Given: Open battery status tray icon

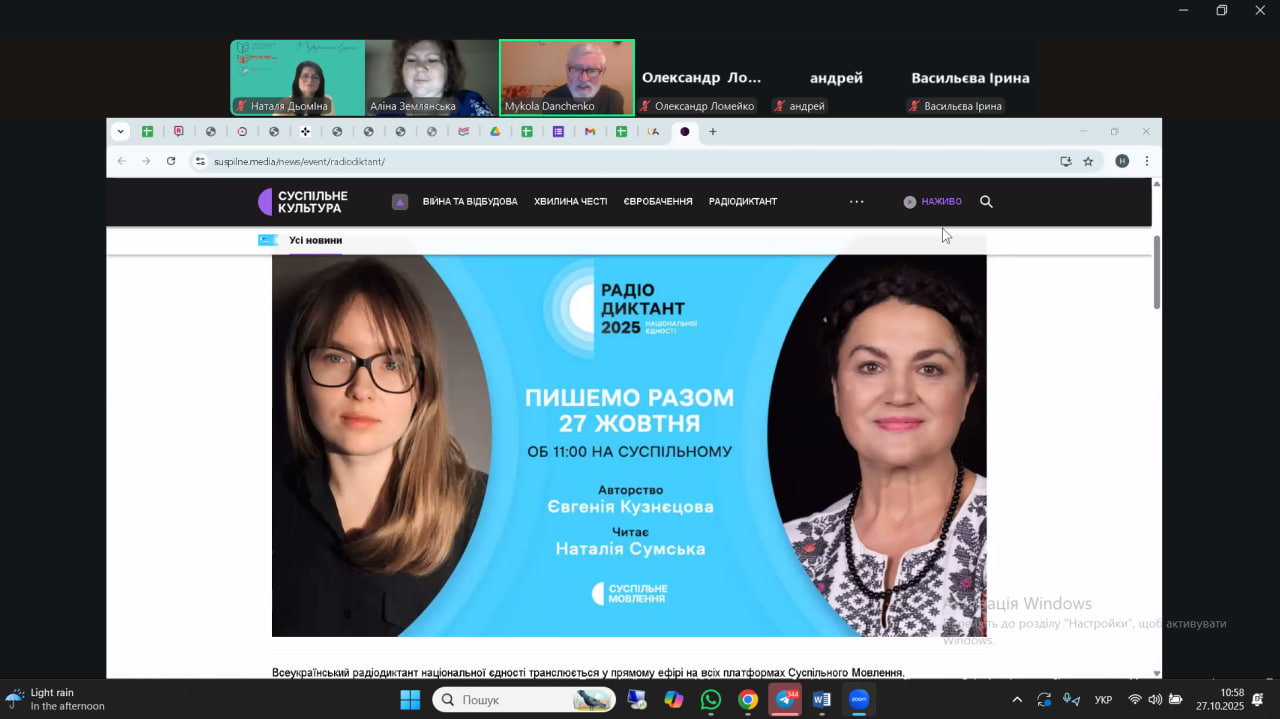Looking at the screenshot, I should click(1176, 700).
